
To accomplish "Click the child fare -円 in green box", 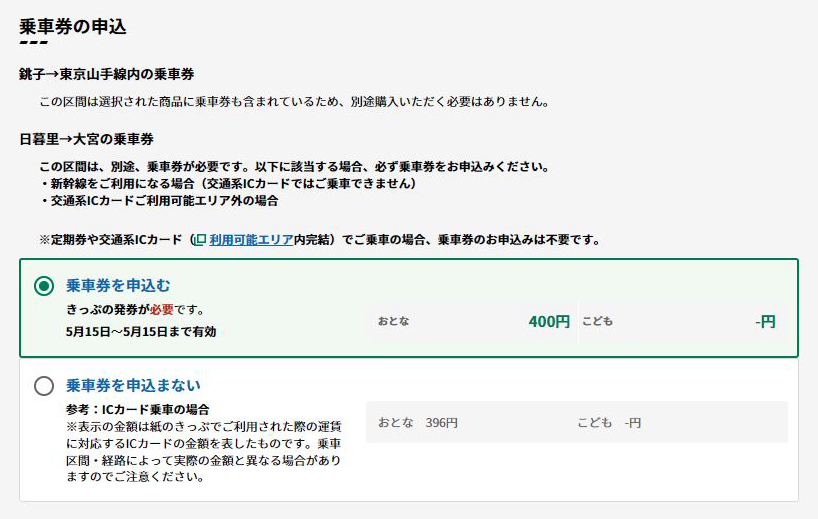I will click(x=765, y=321).
